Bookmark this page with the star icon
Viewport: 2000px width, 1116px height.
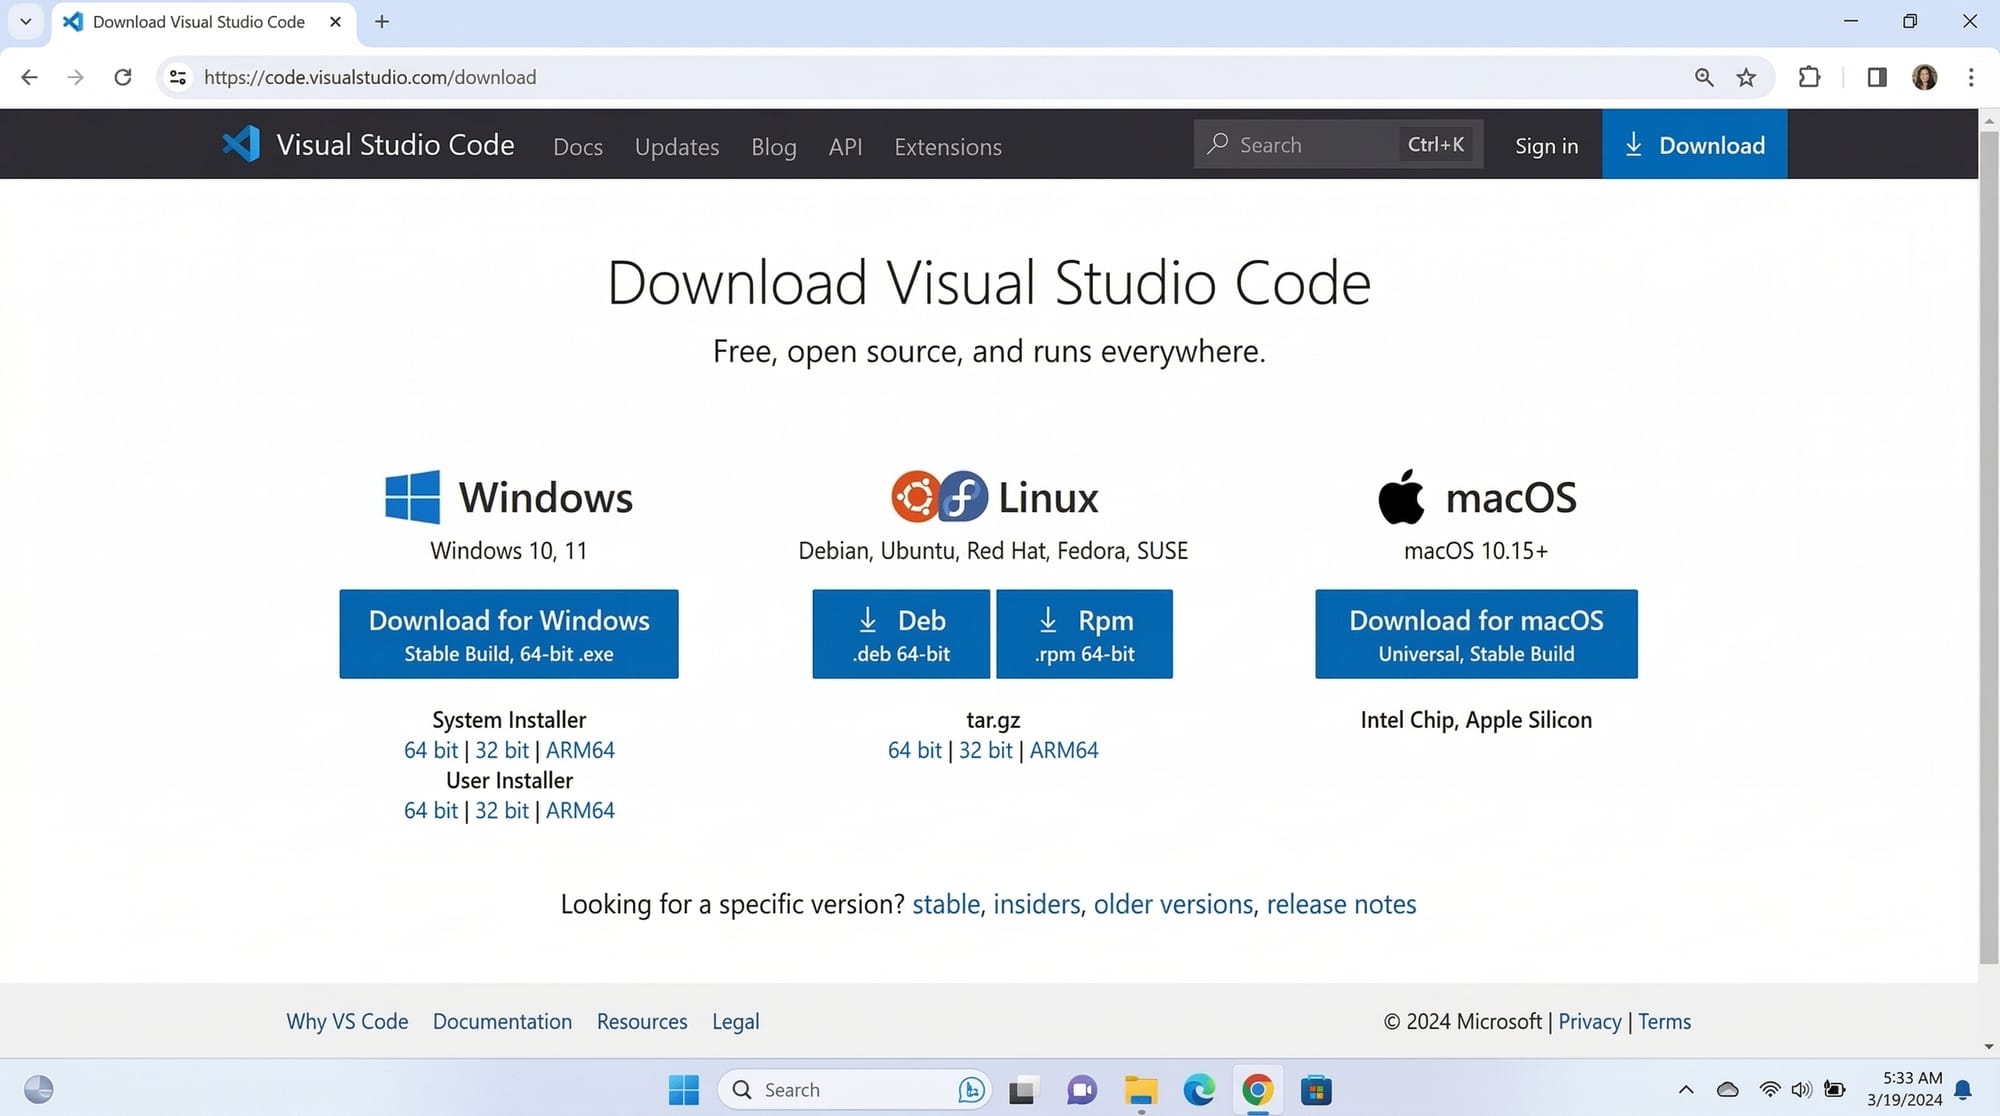1746,77
